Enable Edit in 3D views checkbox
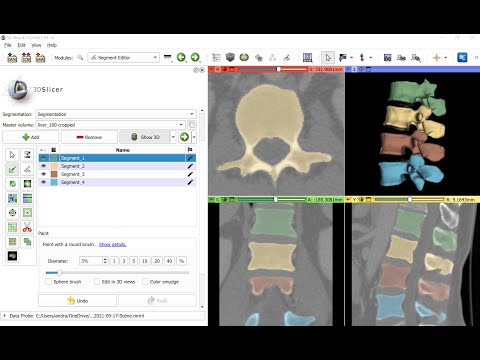The image size is (480, 360). pyautogui.click(x=97, y=282)
